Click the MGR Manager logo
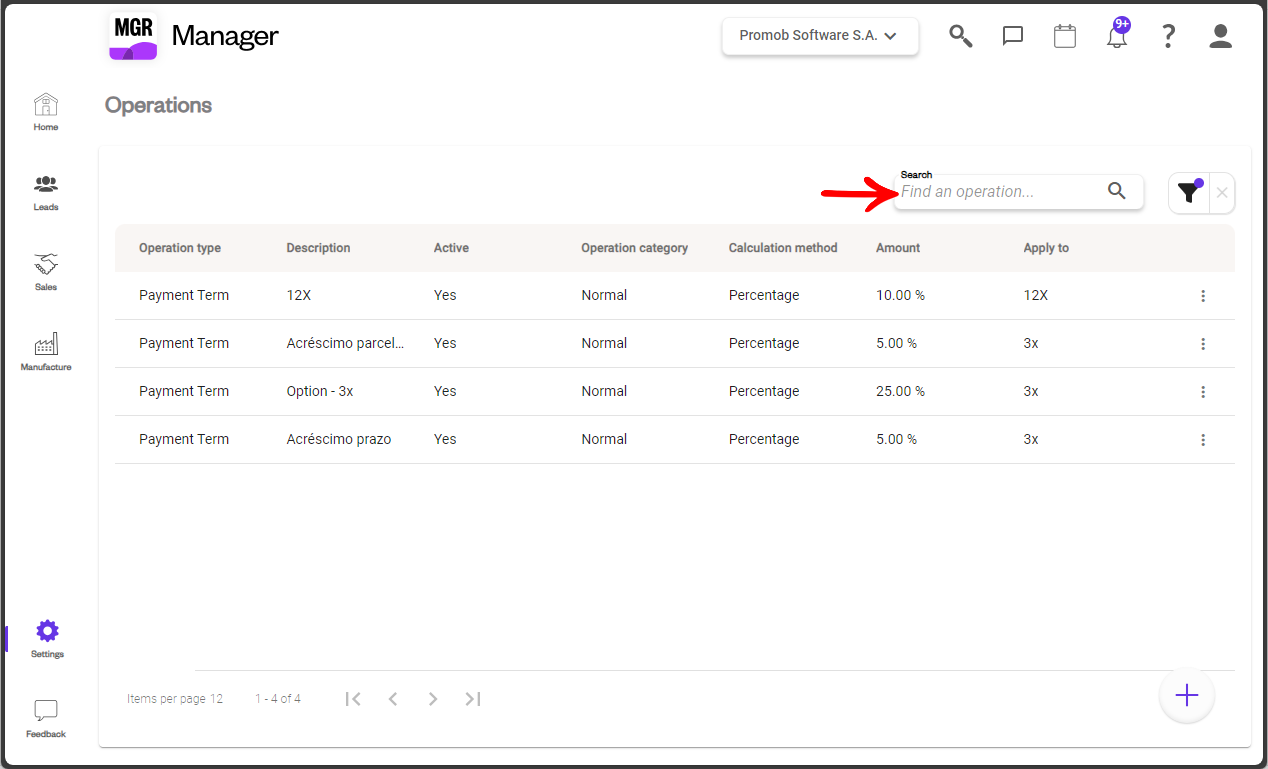Screen dimensions: 1268x769 (193, 36)
